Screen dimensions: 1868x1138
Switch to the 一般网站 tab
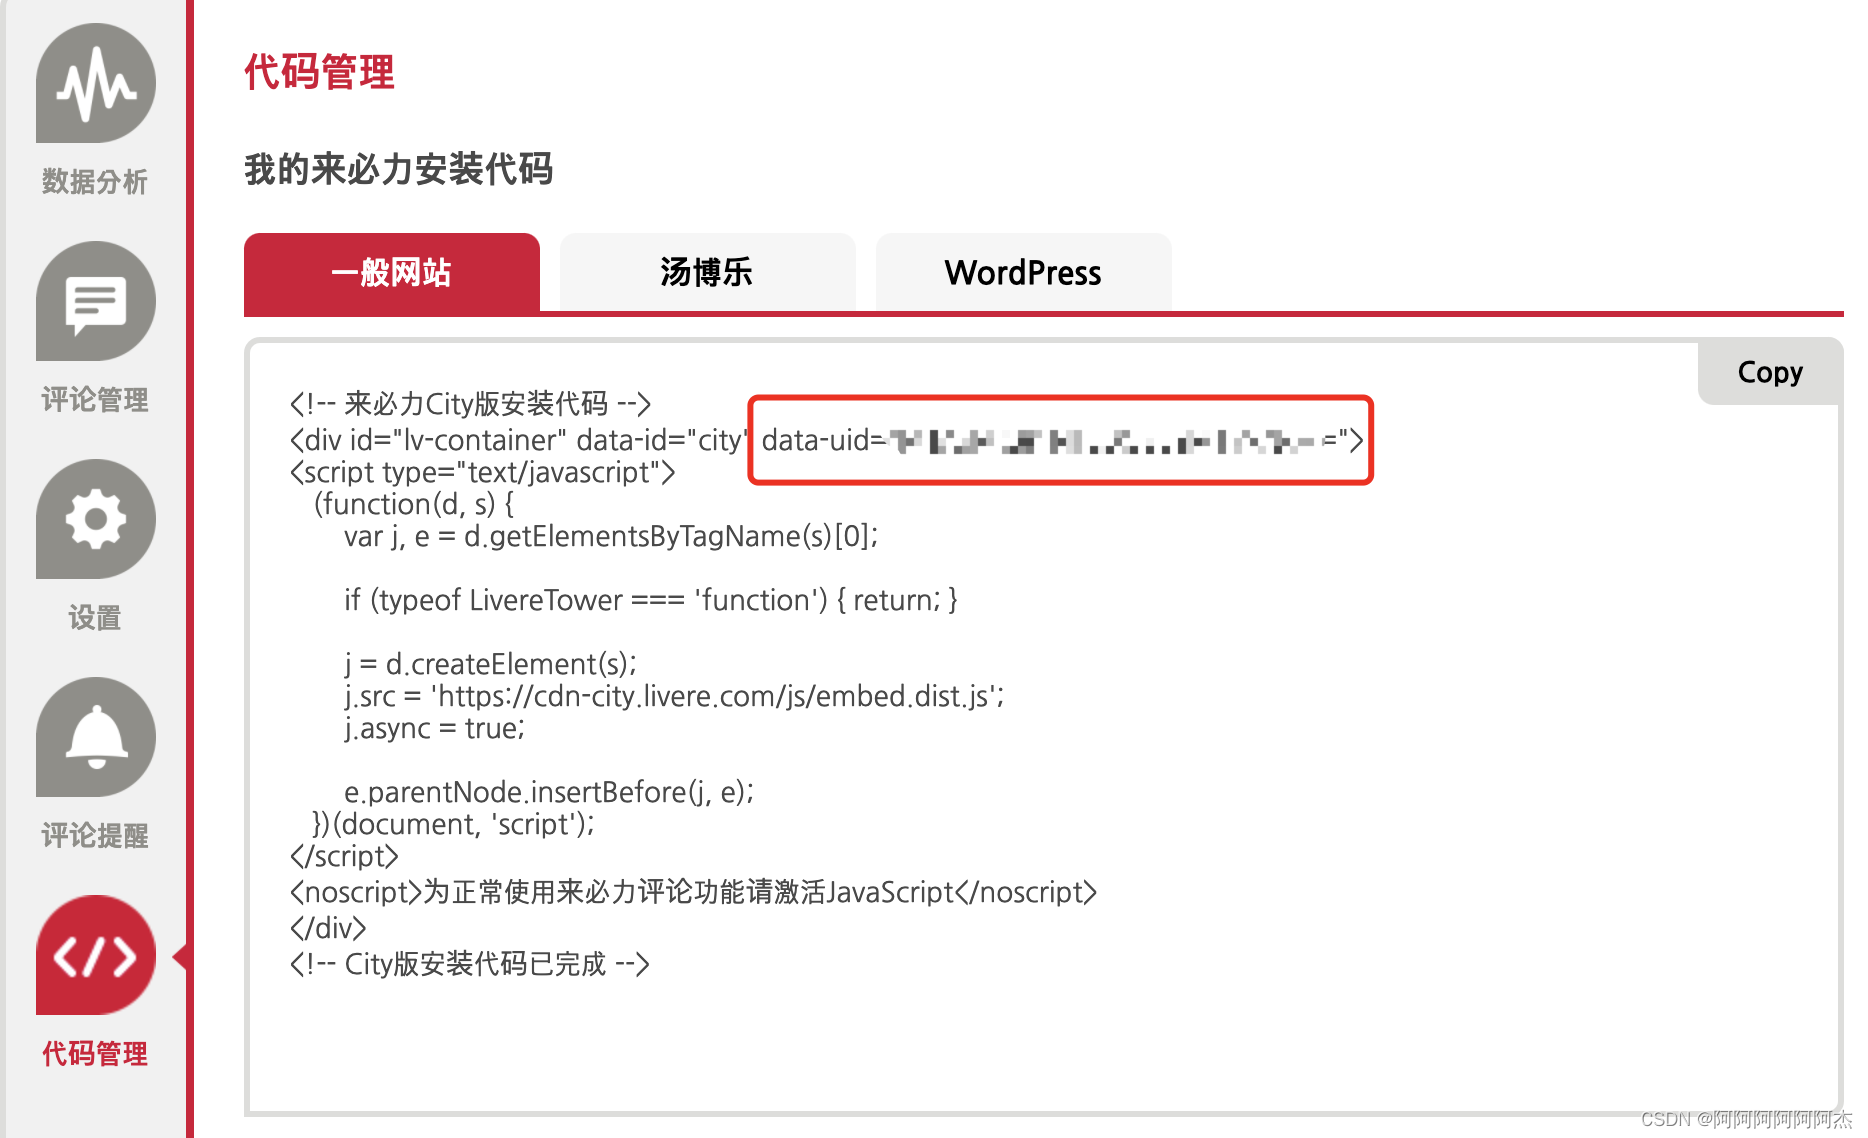[392, 272]
